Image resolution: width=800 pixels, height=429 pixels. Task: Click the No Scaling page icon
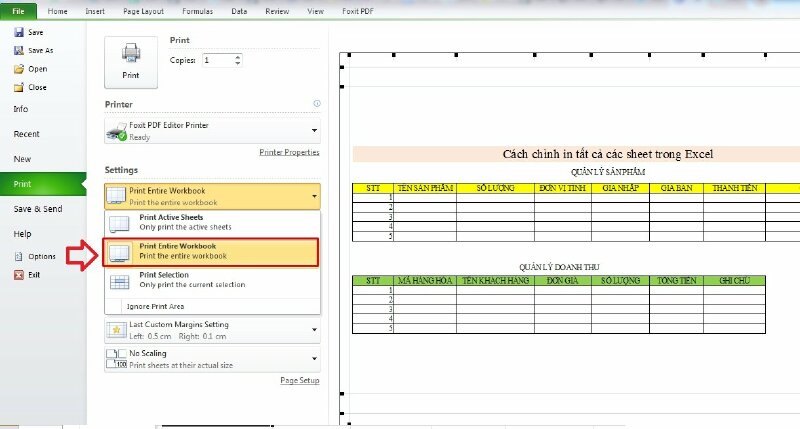(116, 359)
